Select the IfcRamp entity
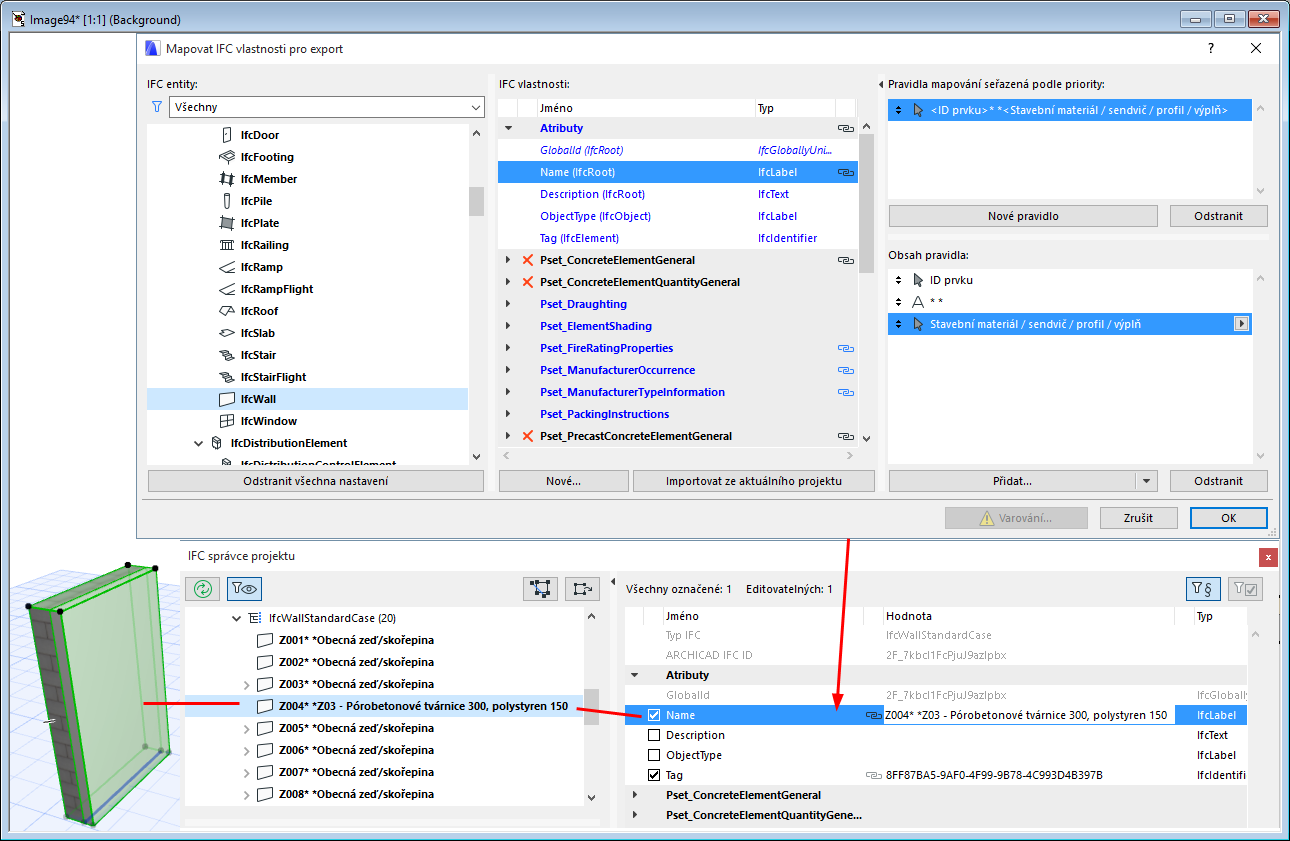The image size is (1290, 841). (307, 267)
